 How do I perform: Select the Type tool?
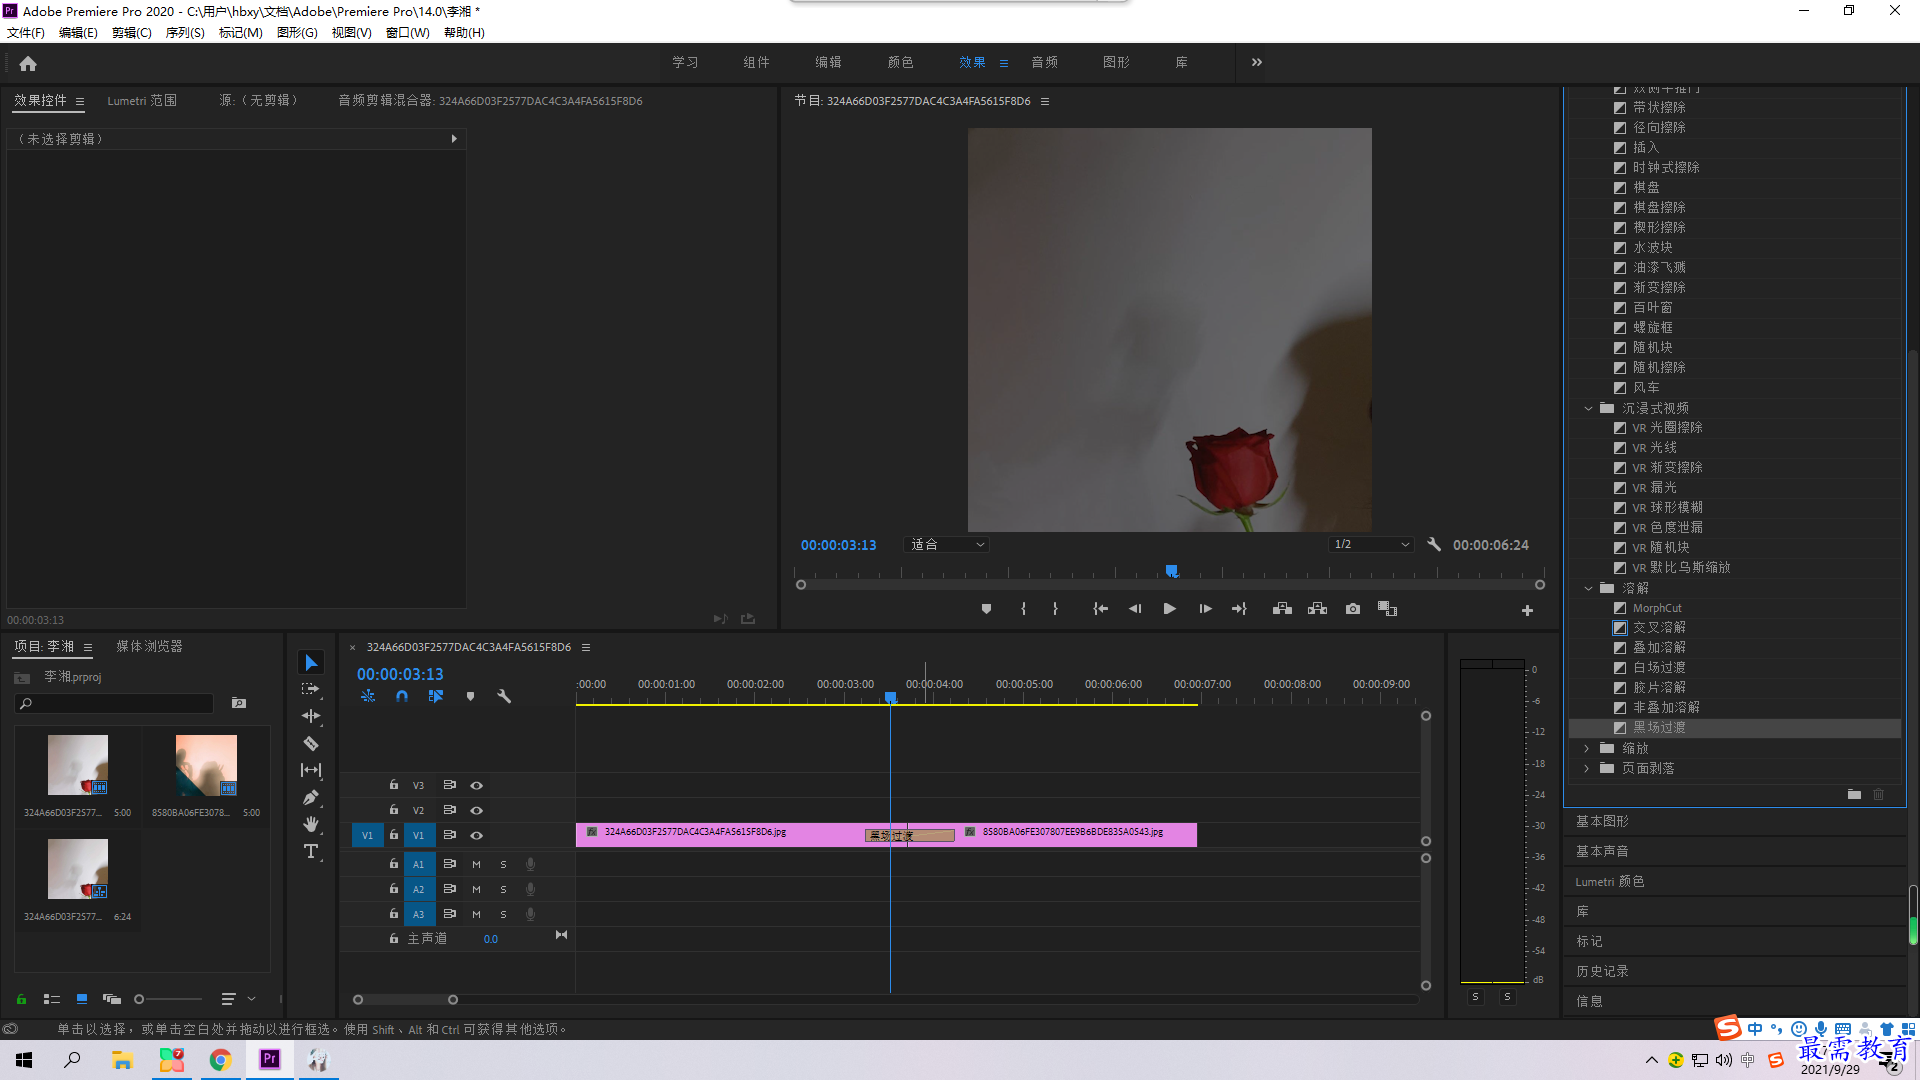pos(311,851)
